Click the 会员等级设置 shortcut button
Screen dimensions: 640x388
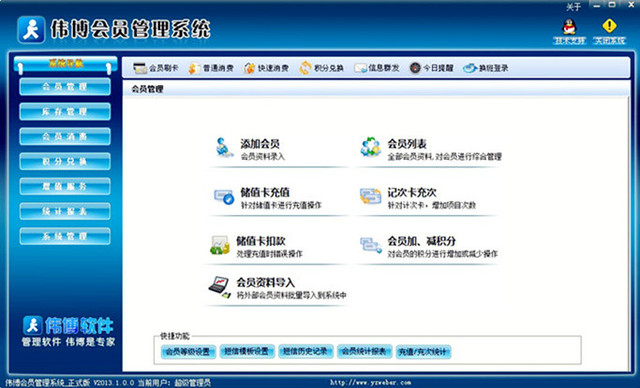(188, 351)
